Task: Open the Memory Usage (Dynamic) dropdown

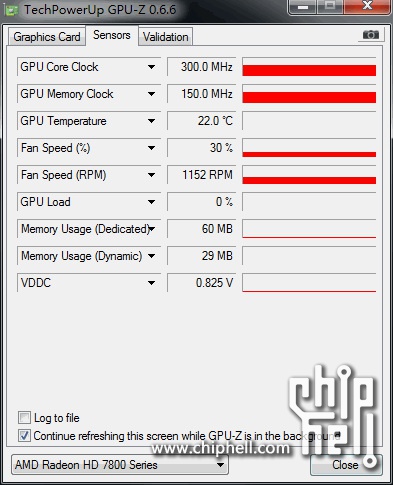Action: point(151,256)
